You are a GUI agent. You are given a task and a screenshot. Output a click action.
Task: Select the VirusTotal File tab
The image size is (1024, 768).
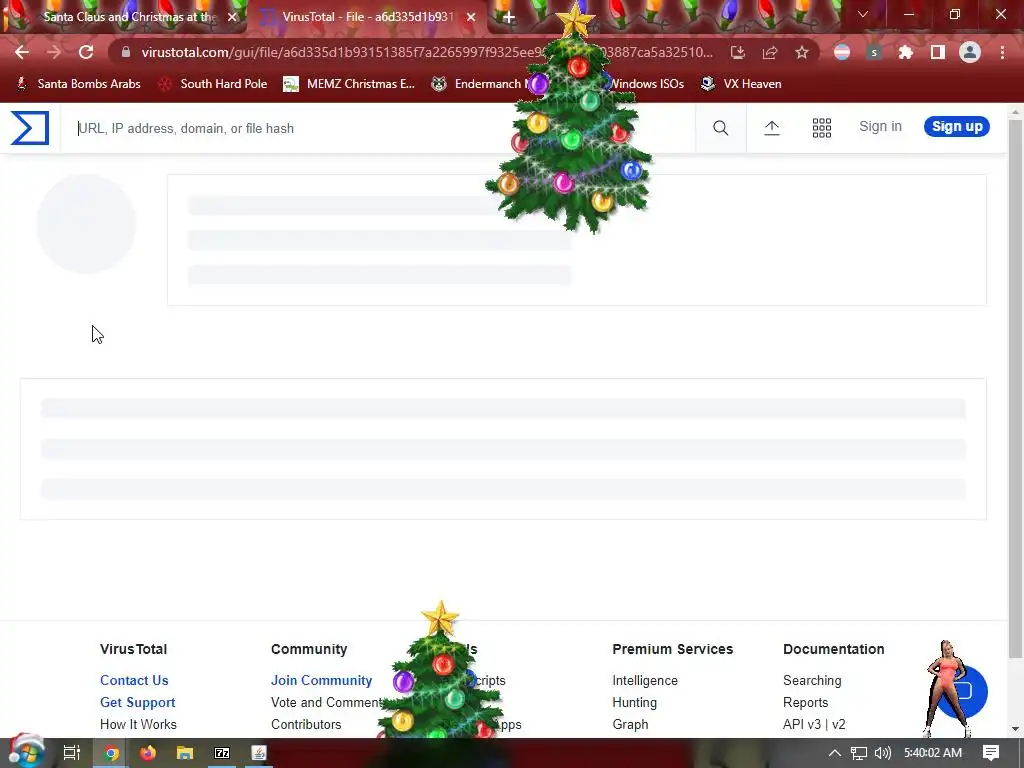click(x=368, y=17)
